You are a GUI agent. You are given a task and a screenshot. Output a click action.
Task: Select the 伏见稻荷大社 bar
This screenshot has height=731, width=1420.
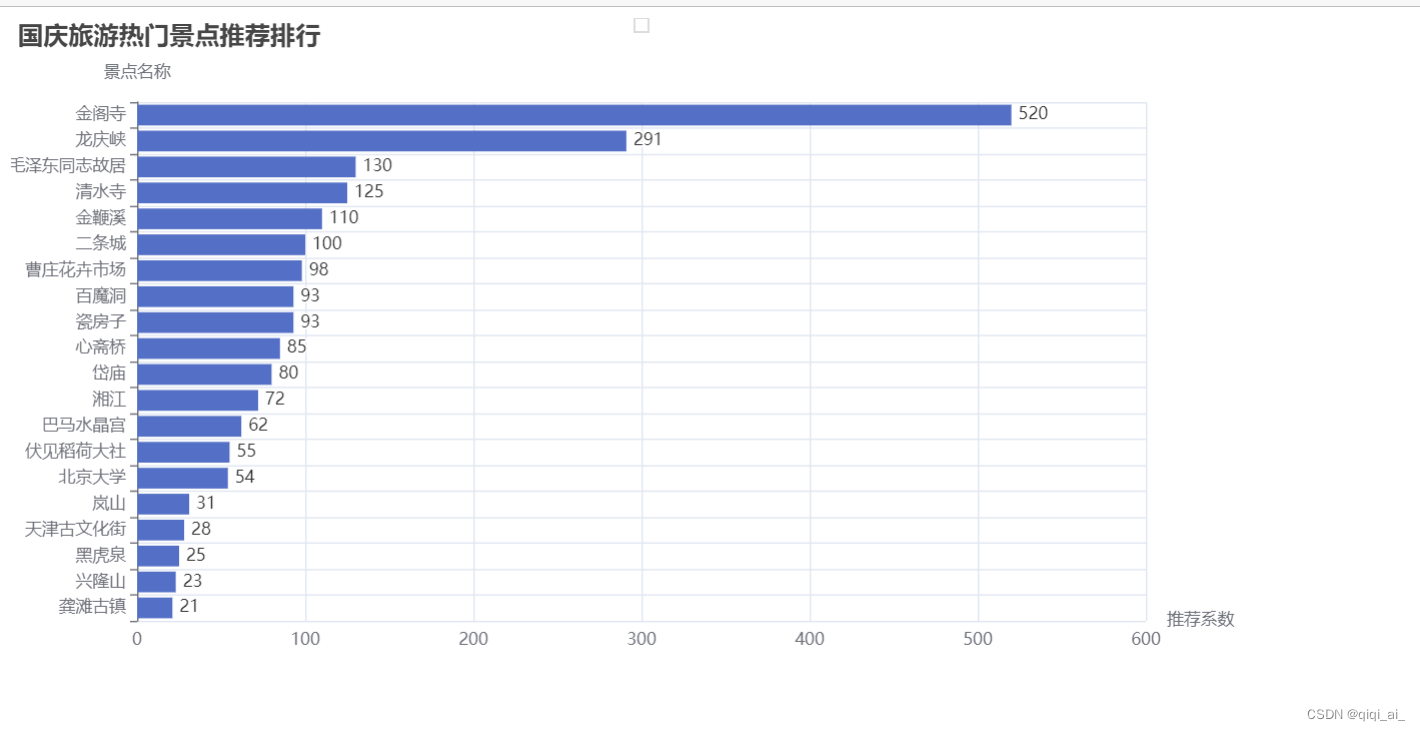click(183, 452)
